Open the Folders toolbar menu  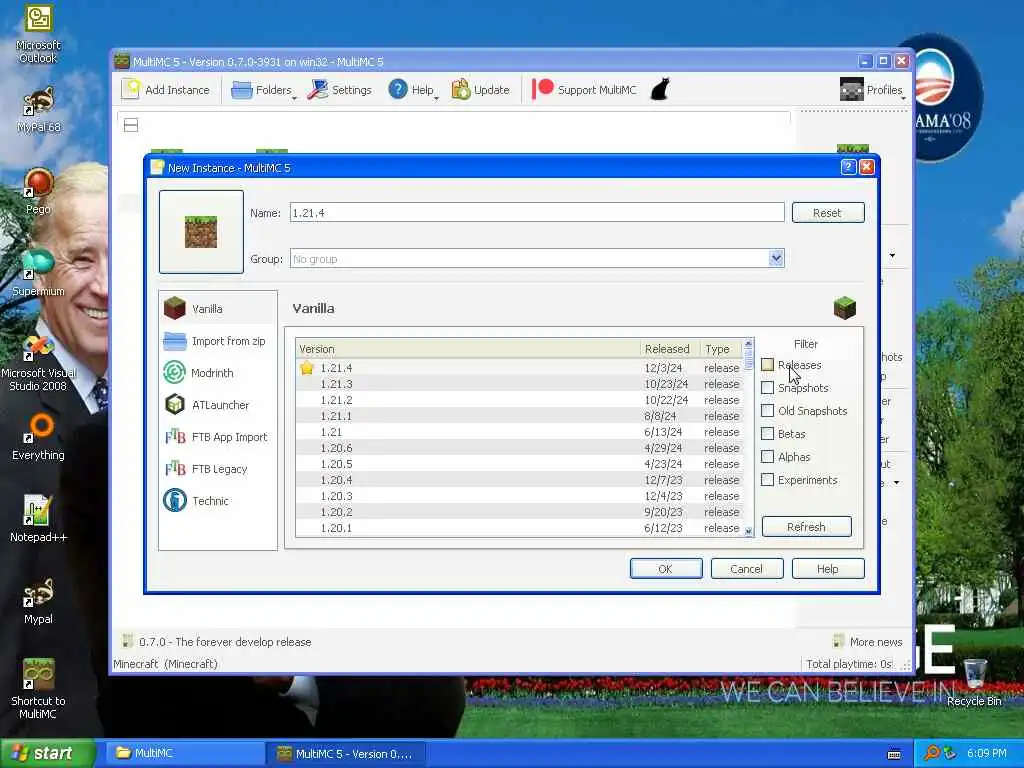[263, 89]
